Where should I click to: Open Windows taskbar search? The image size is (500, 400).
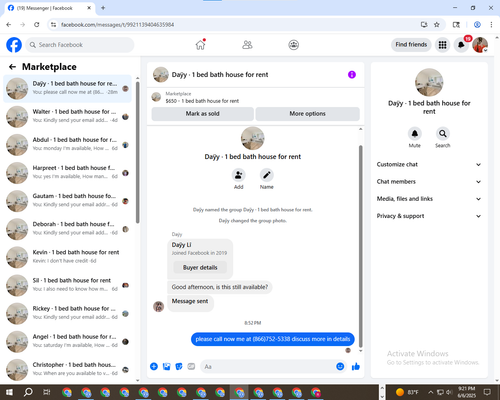point(28,392)
